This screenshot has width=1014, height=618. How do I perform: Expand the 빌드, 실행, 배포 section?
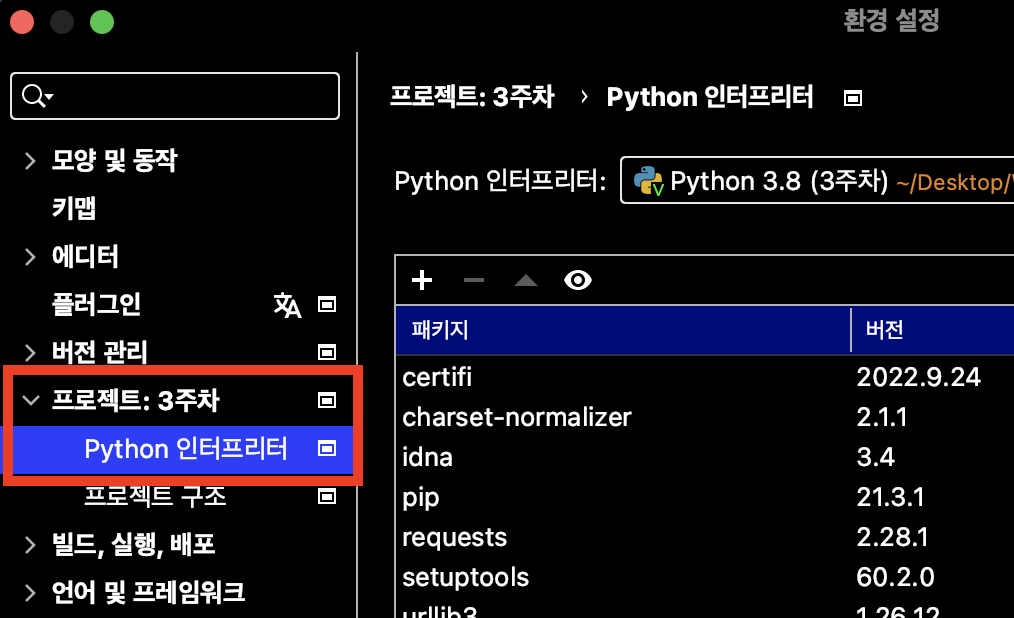pyautogui.click(x=30, y=544)
